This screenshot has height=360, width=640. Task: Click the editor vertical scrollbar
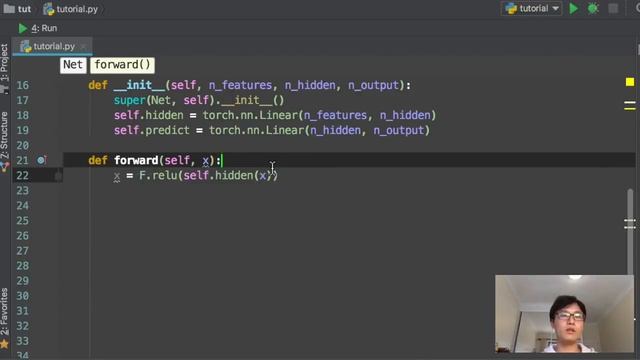(630, 231)
